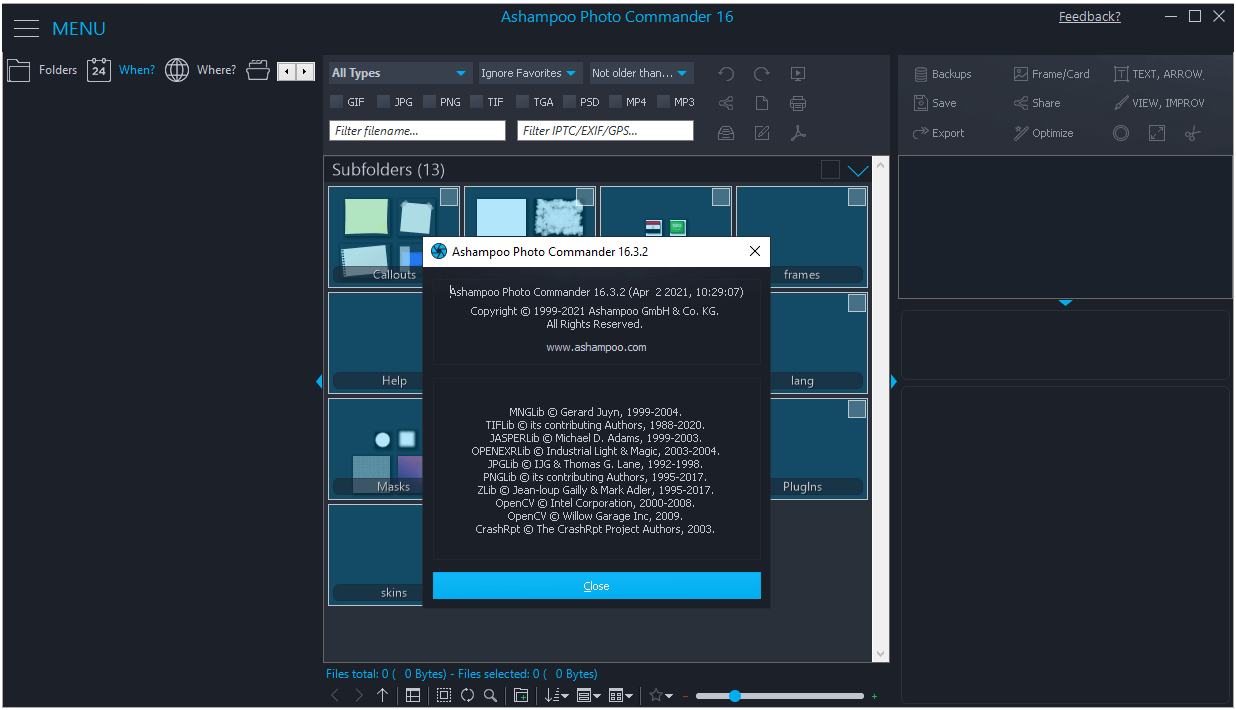Tick the checkbox on the frames folder
The height and width of the screenshot is (710, 1236).
point(857,198)
